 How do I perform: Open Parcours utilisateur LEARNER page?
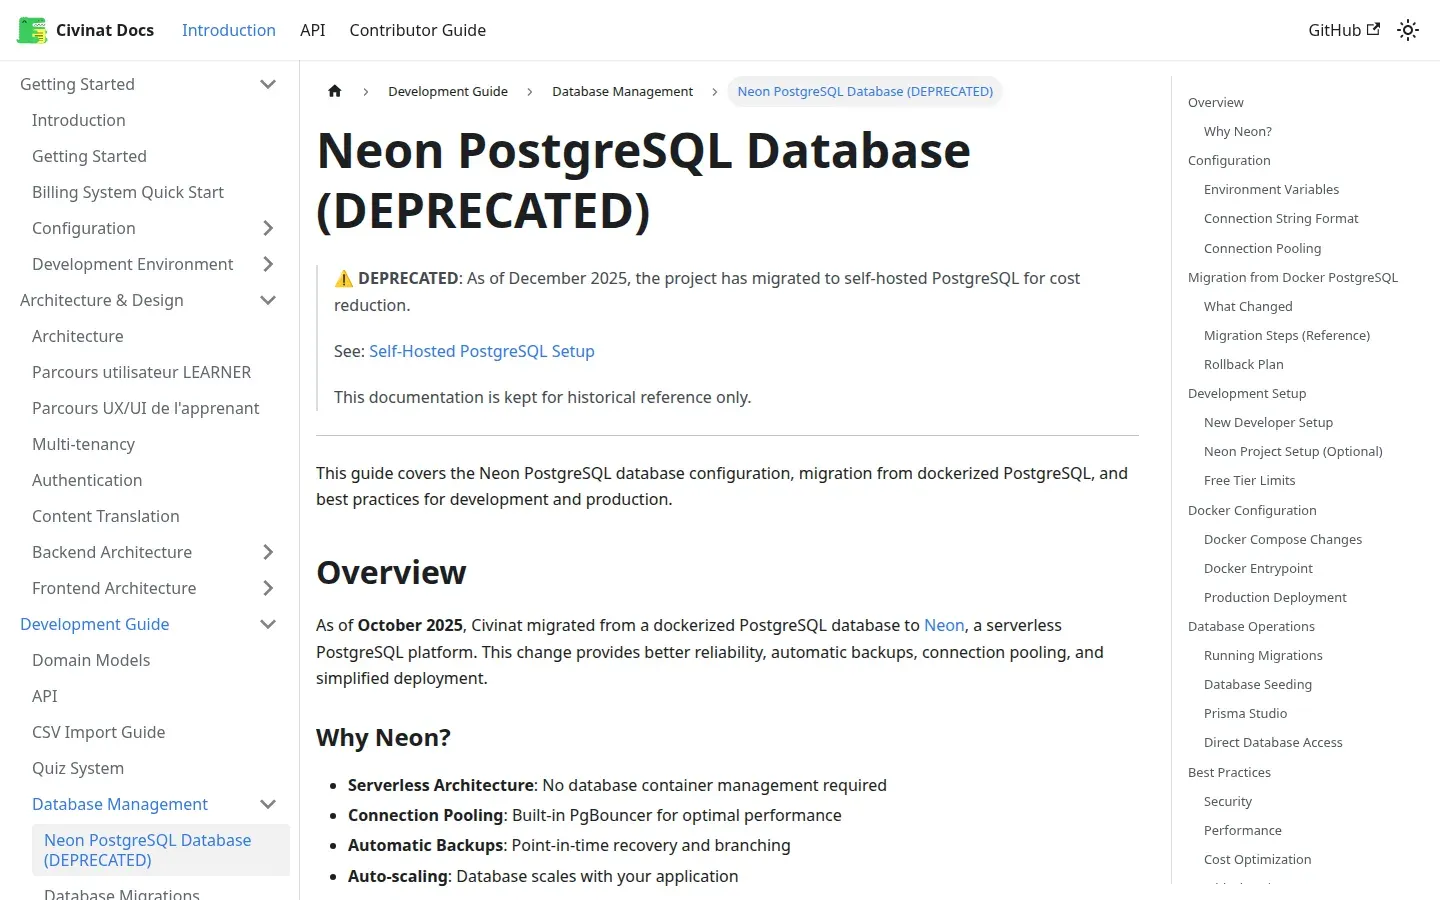click(x=141, y=372)
